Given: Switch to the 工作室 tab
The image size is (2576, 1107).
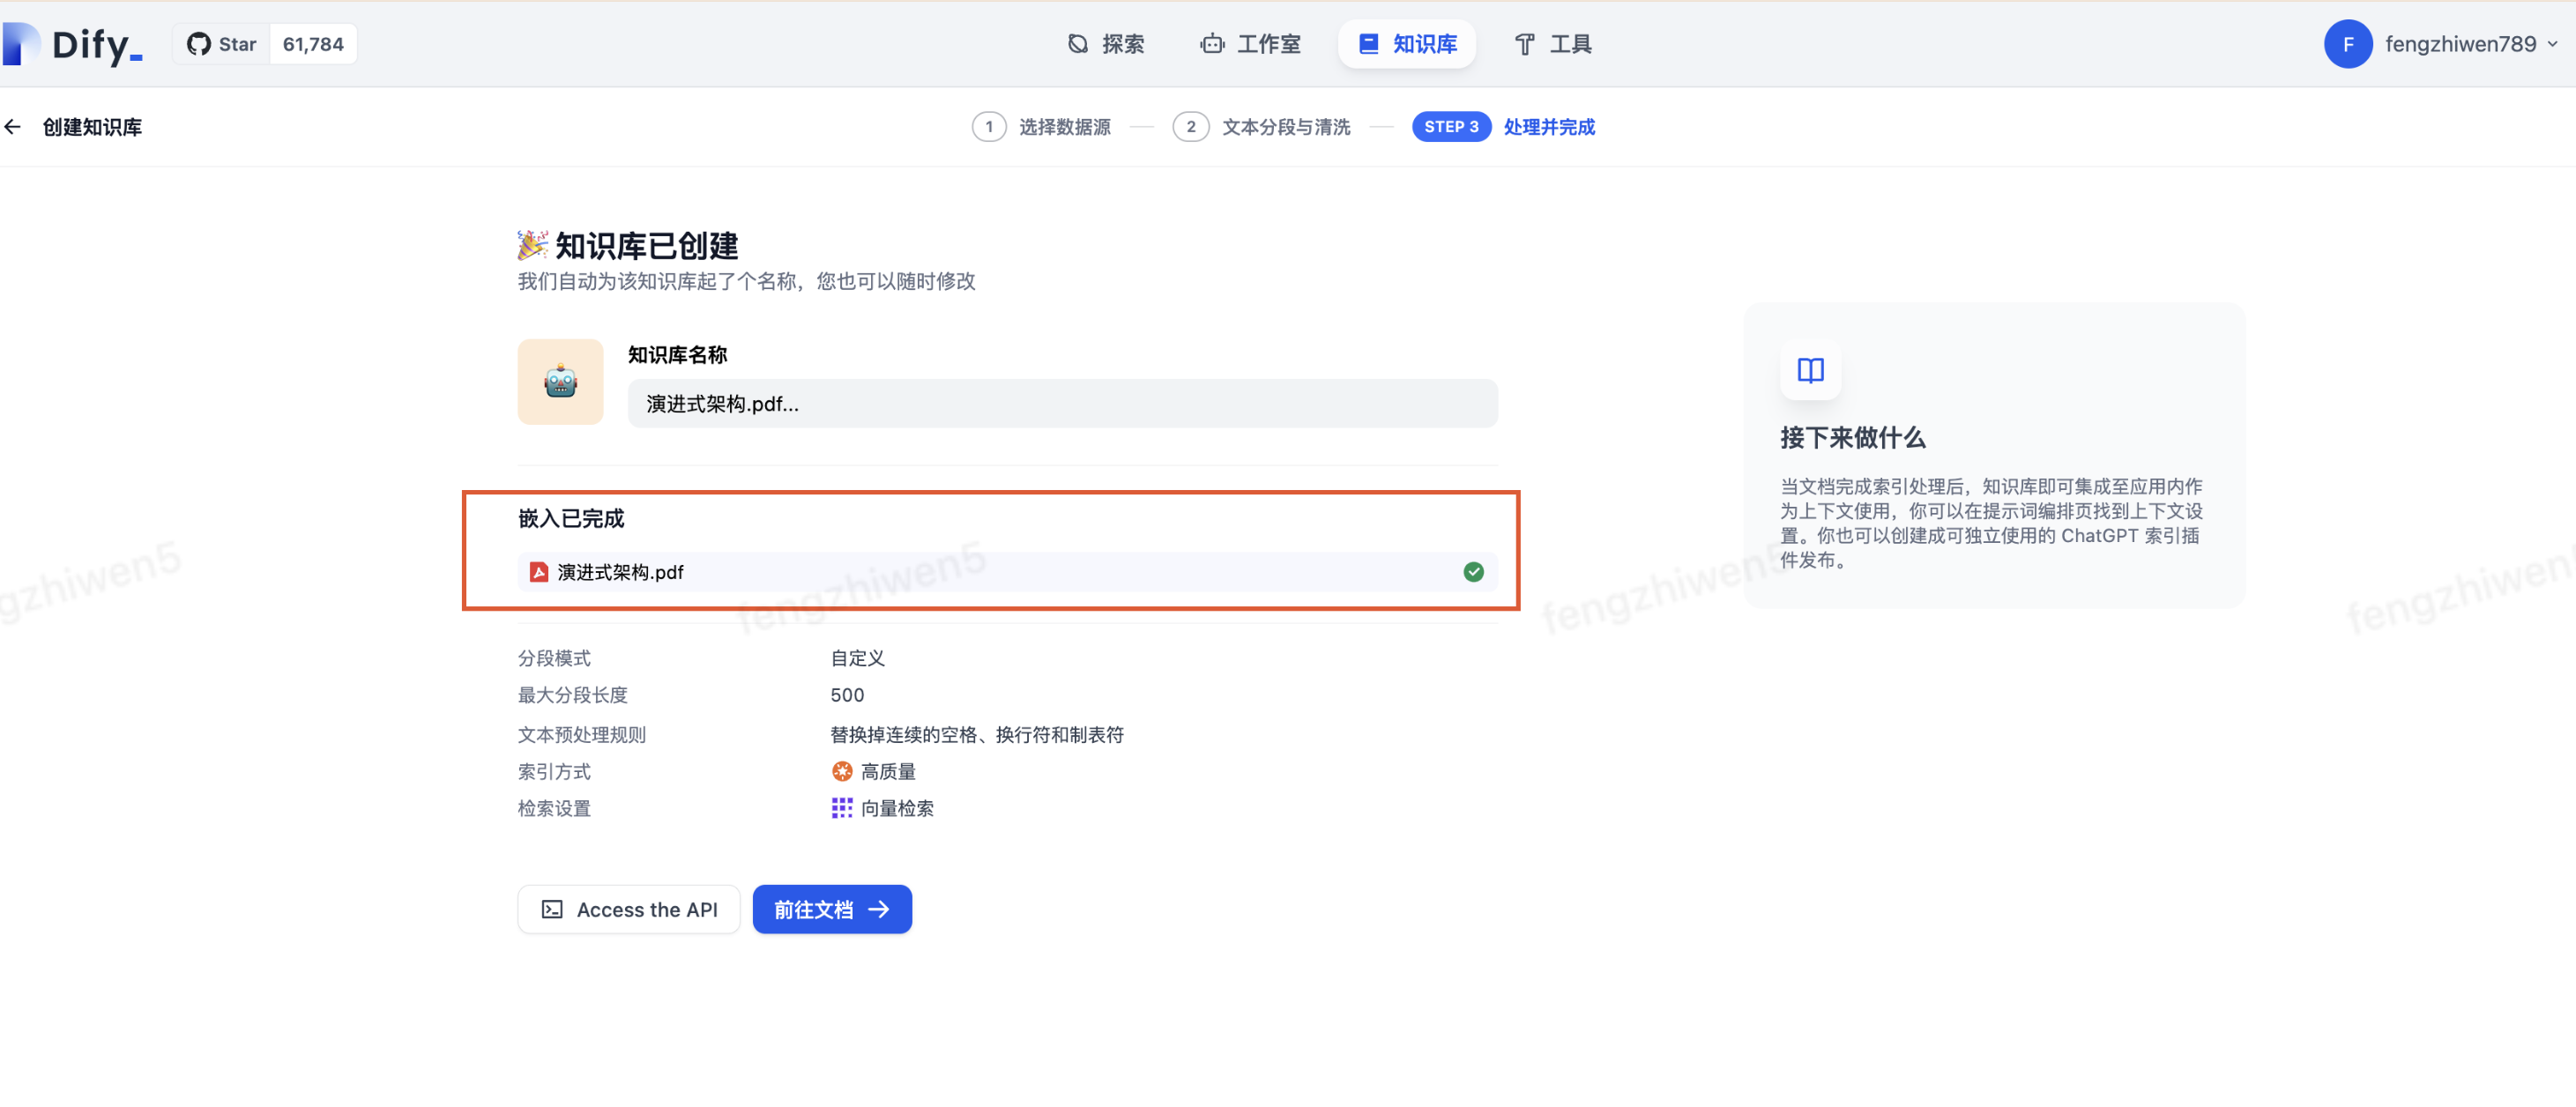Looking at the screenshot, I should coord(1250,44).
